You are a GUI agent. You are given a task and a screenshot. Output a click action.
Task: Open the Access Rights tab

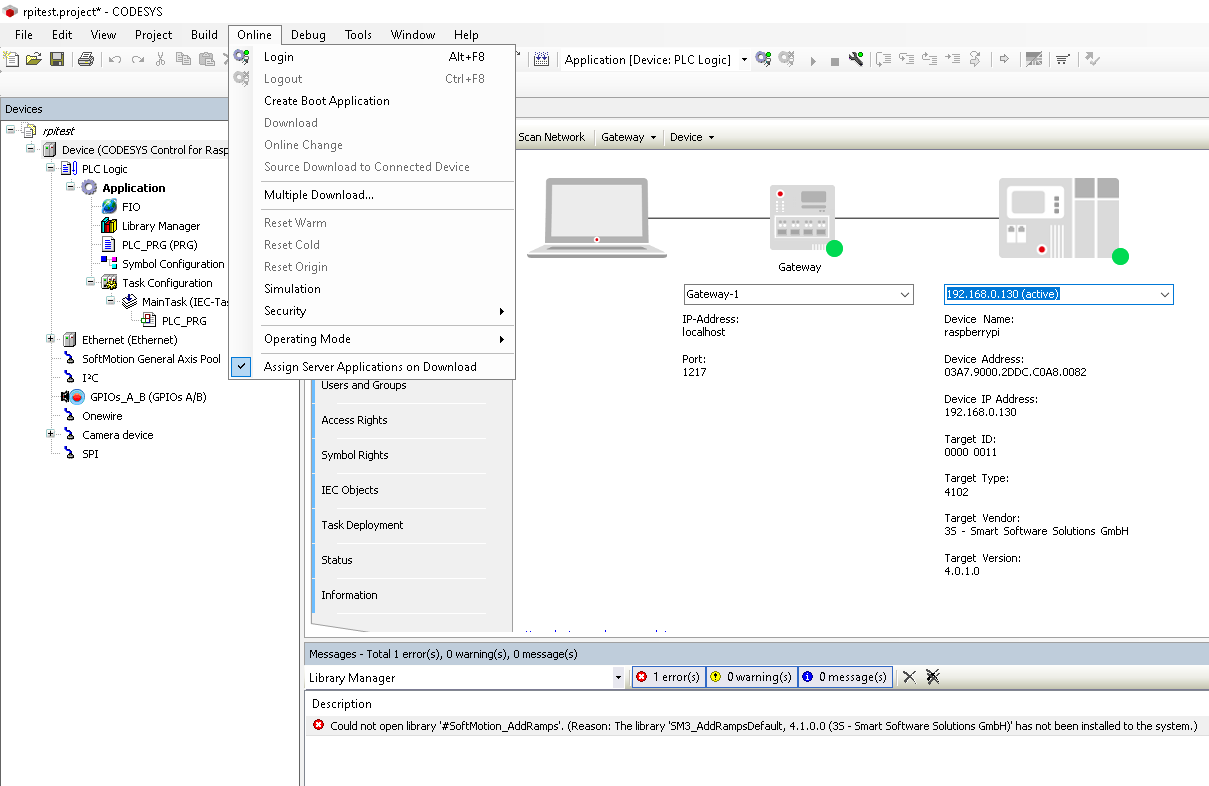401,420
